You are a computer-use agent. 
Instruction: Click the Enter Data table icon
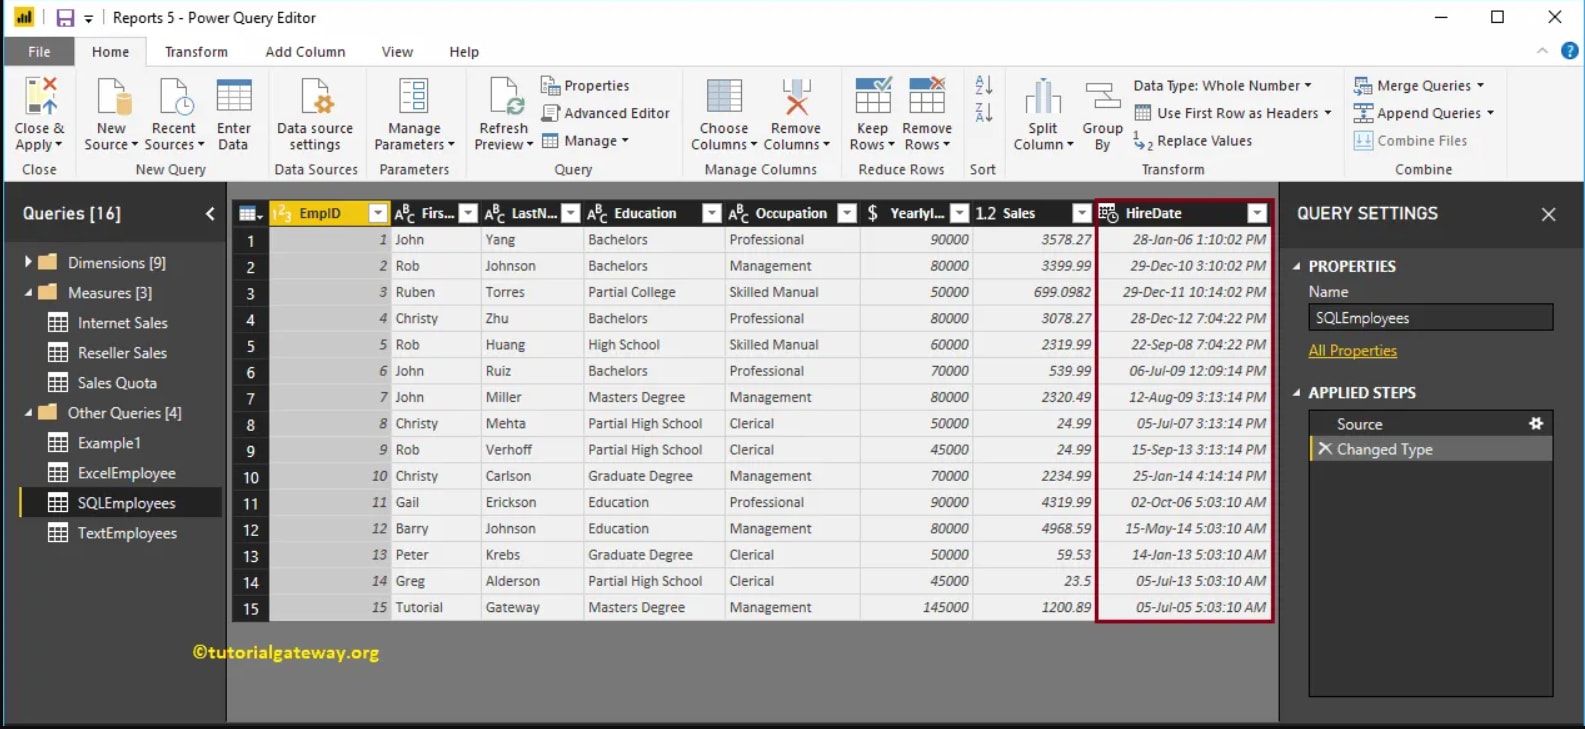[x=234, y=97]
